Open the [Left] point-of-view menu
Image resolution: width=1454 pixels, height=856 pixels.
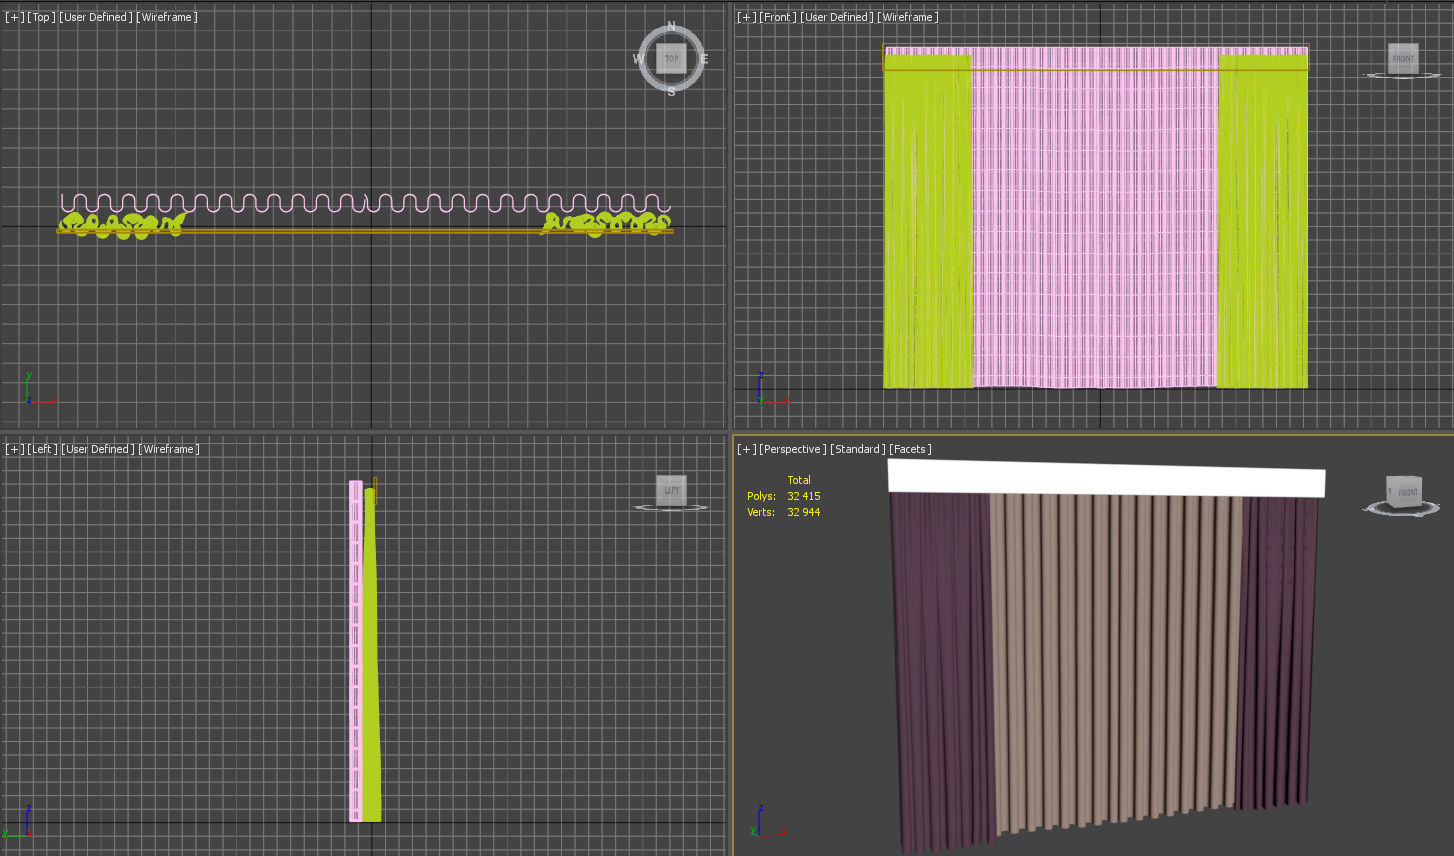click(42, 449)
